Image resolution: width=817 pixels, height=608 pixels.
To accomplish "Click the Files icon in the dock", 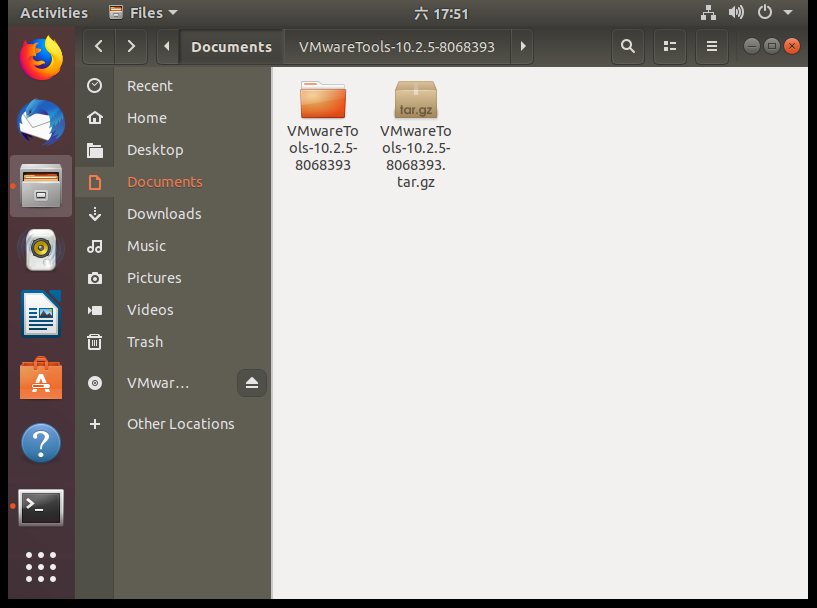I will pyautogui.click(x=41, y=185).
